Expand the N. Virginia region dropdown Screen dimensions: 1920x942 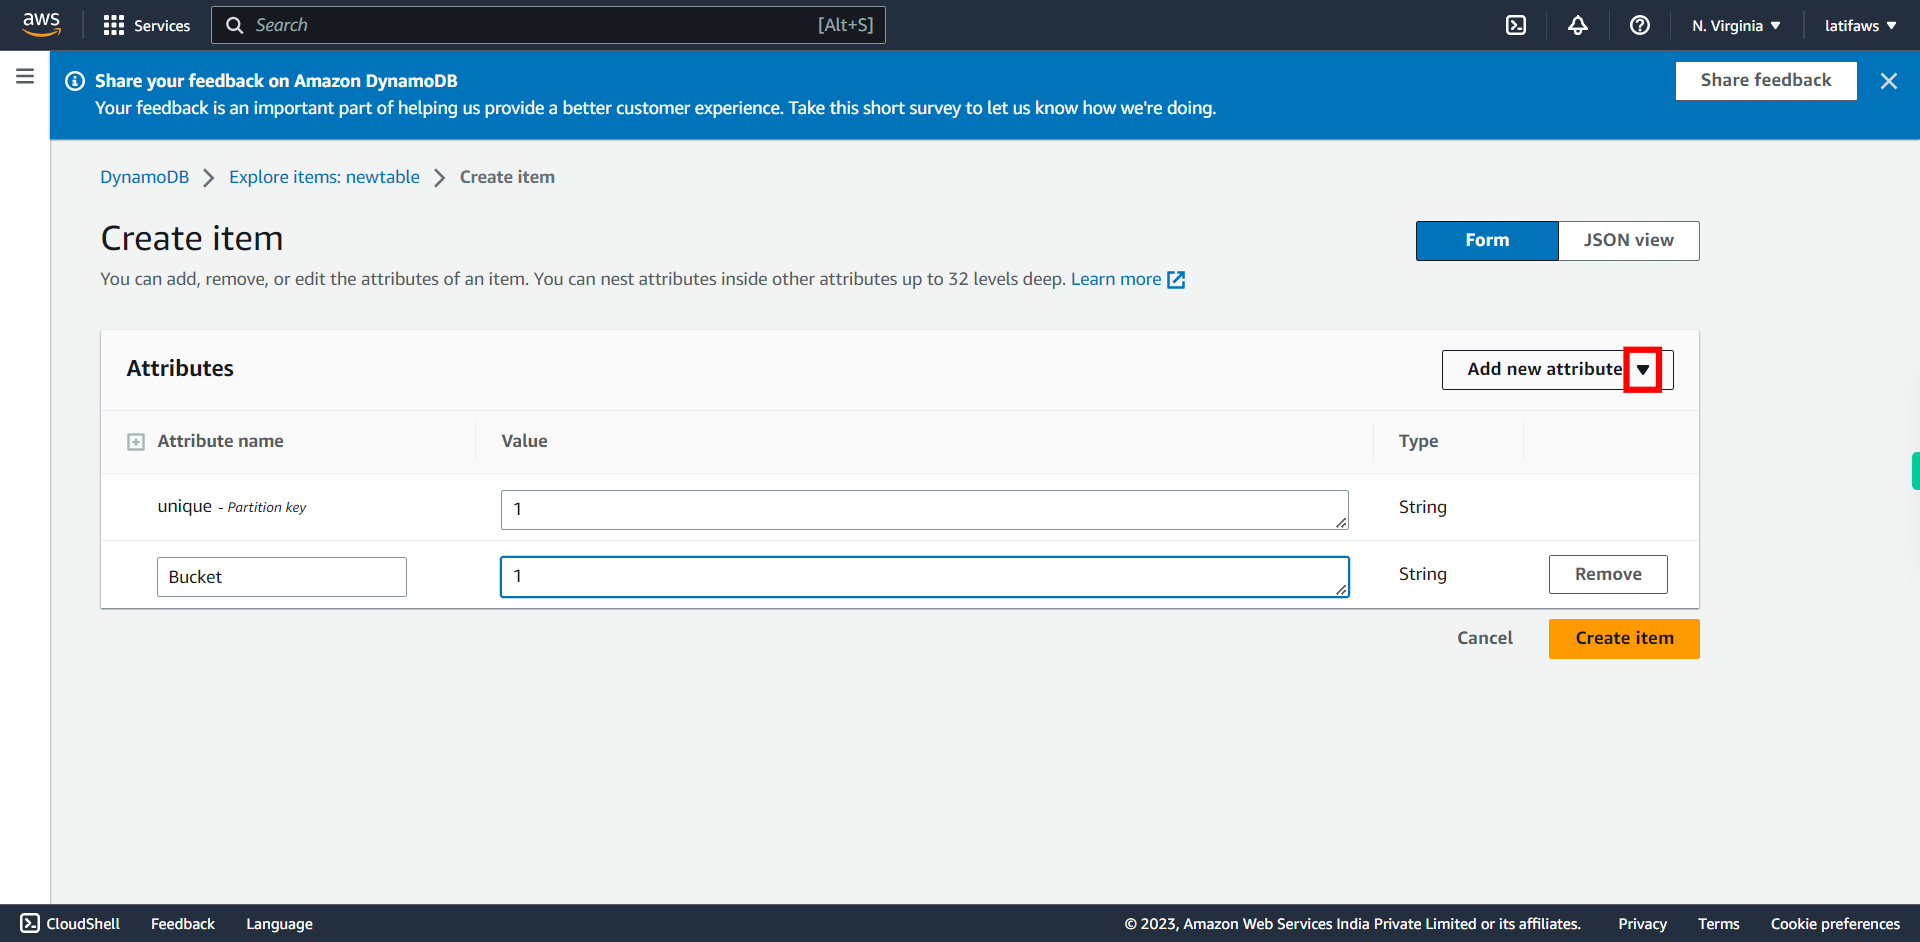pyautogui.click(x=1736, y=25)
